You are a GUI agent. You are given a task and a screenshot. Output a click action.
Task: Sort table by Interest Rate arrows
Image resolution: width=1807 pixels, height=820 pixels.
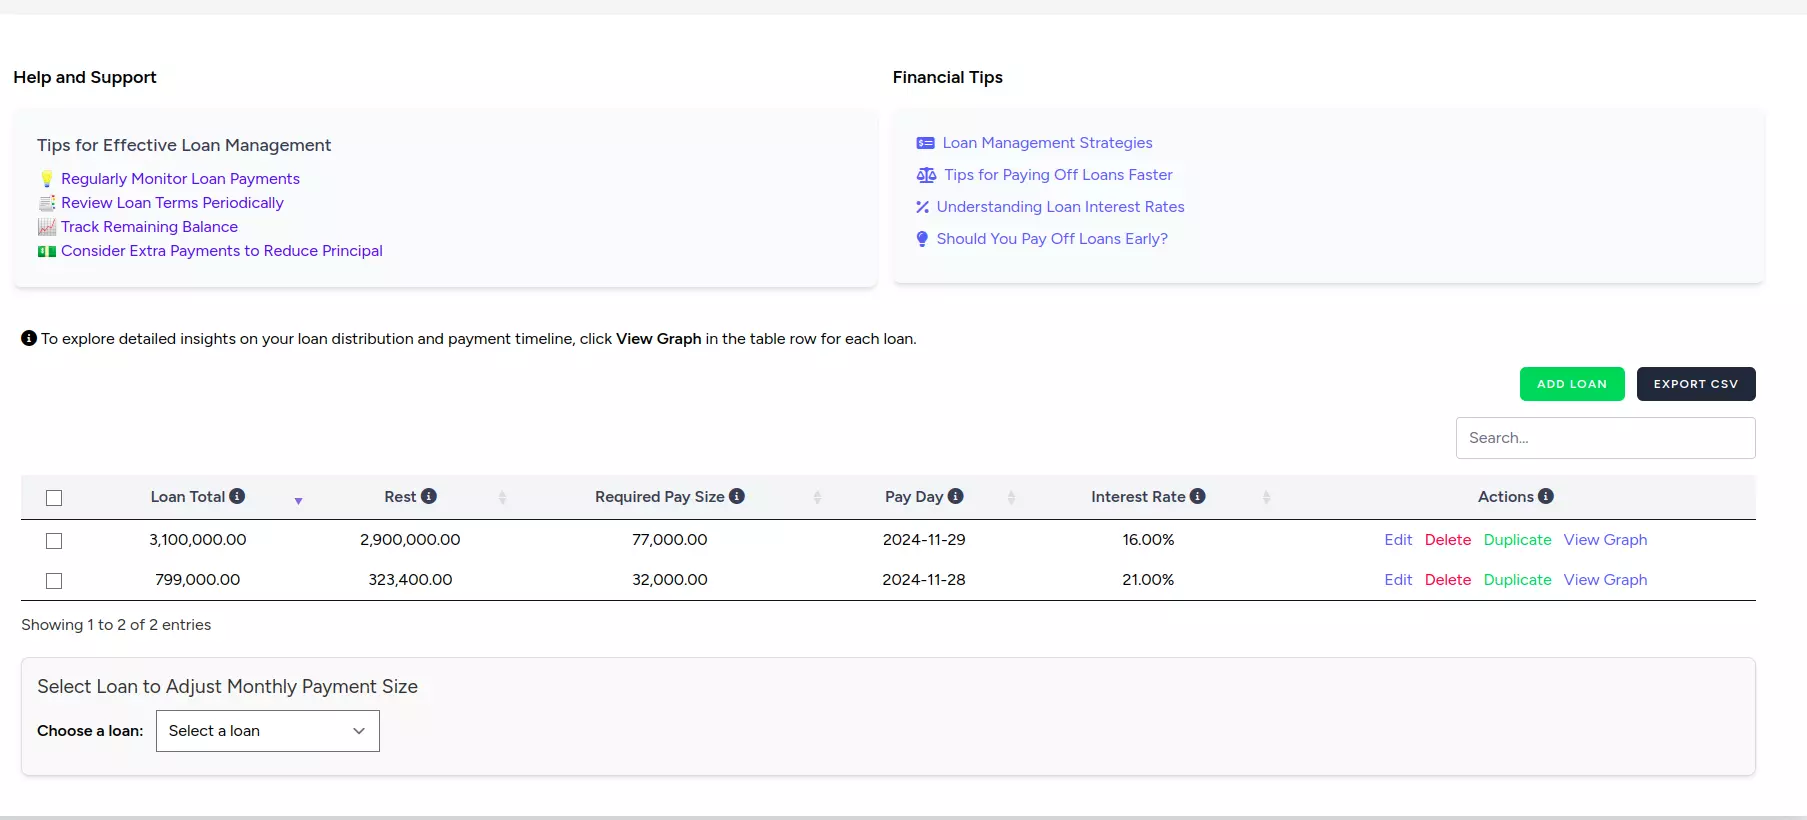click(1266, 497)
